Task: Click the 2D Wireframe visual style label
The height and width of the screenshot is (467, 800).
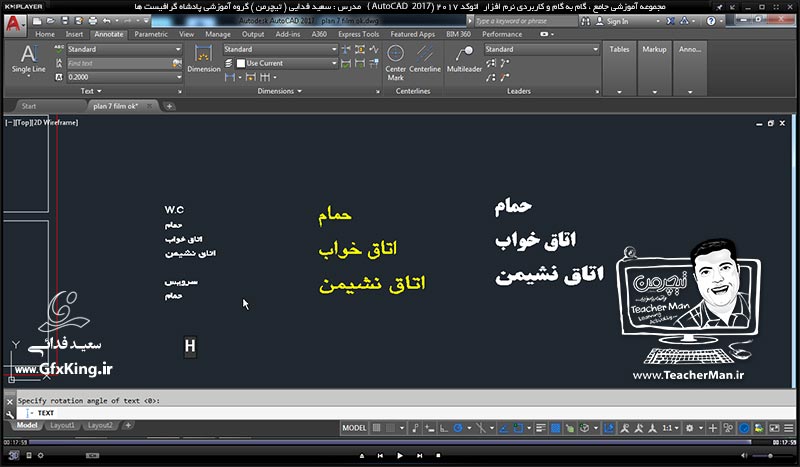Action: [56, 122]
